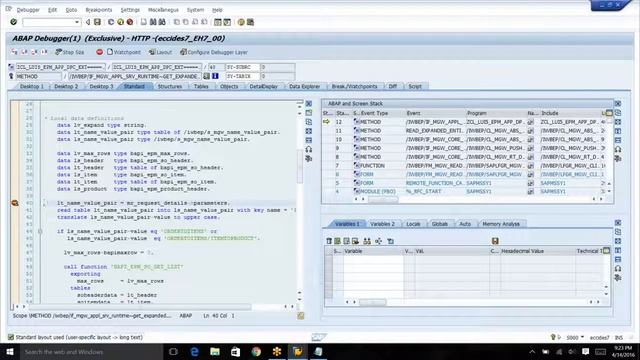Click the Find binoculars icon in system toolbar

coord(153,22)
